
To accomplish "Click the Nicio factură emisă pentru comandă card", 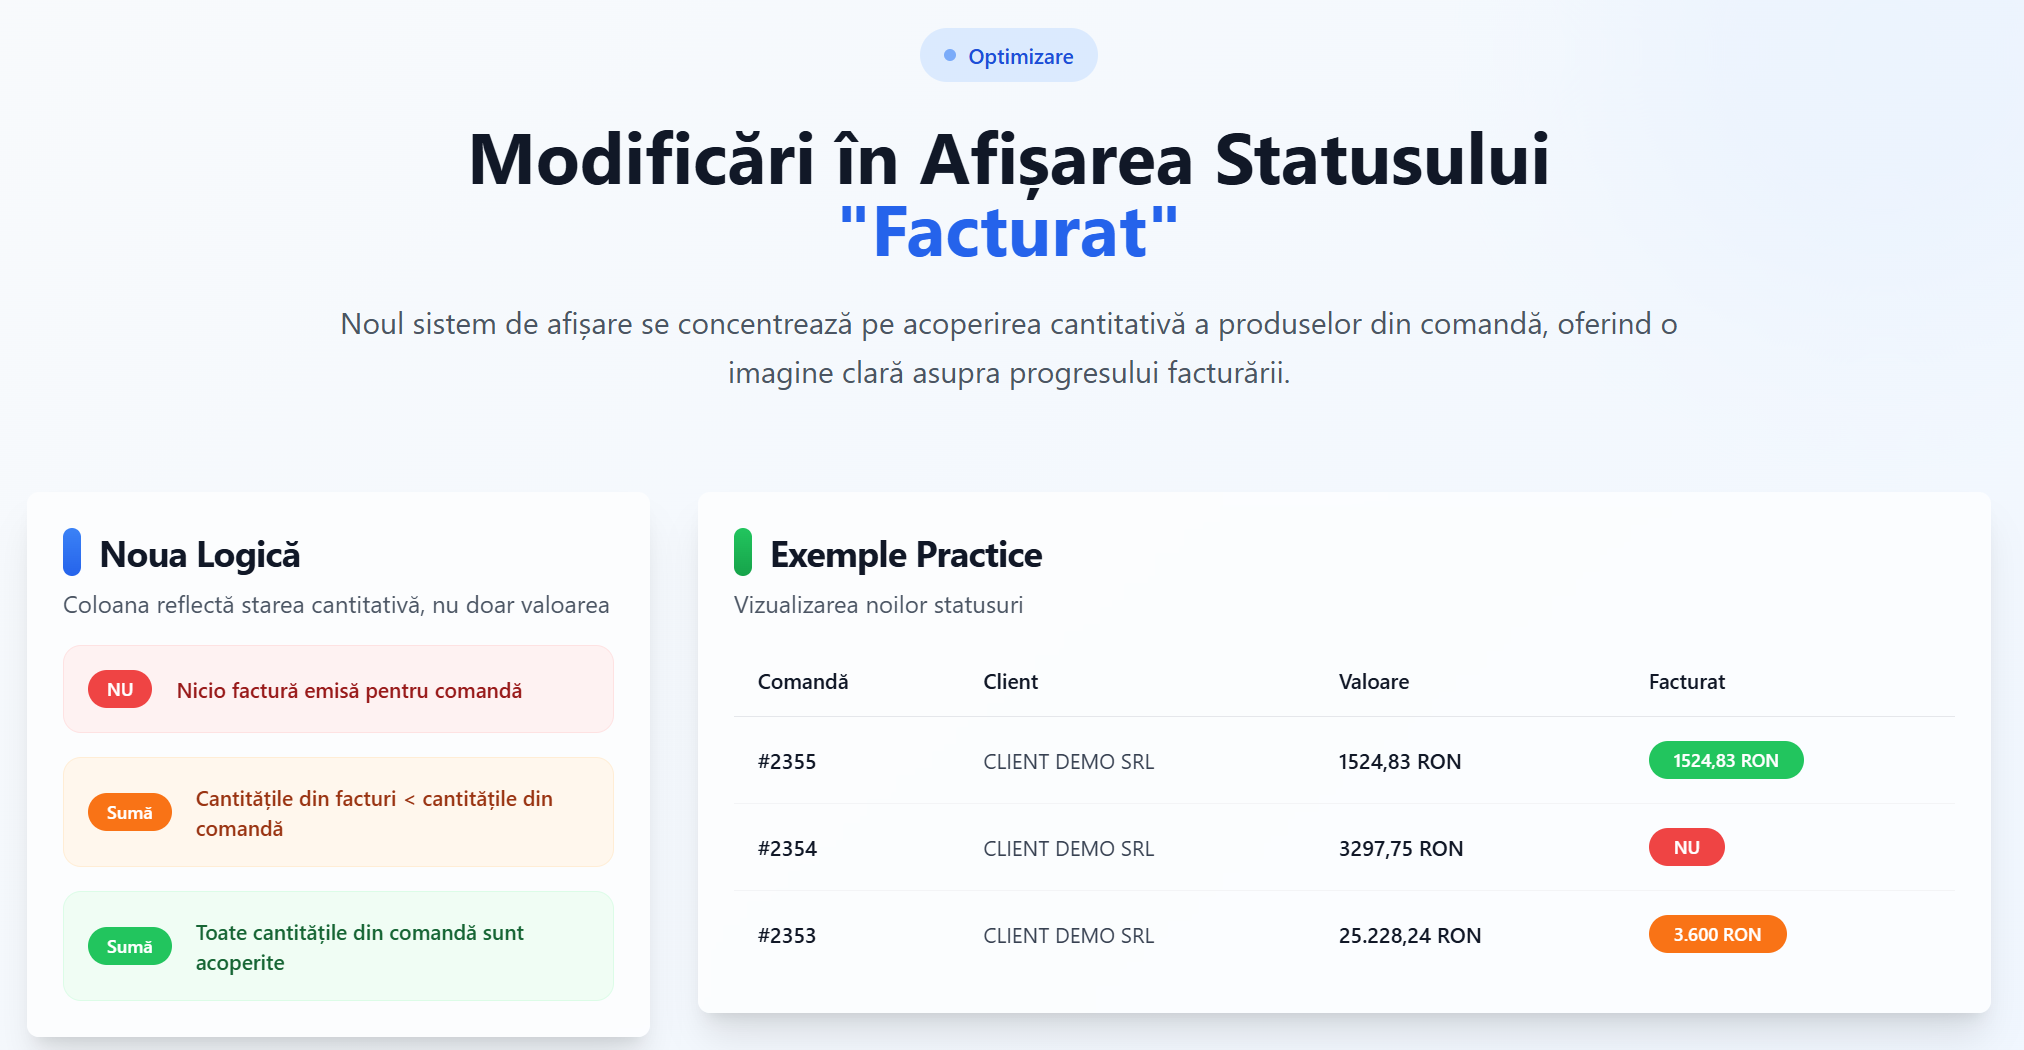I will tap(338, 689).
